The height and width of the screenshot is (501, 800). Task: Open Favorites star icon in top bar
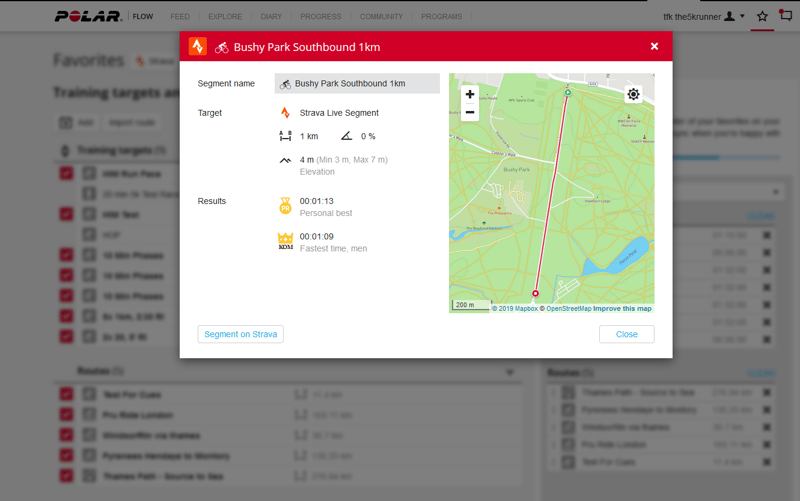(x=762, y=16)
